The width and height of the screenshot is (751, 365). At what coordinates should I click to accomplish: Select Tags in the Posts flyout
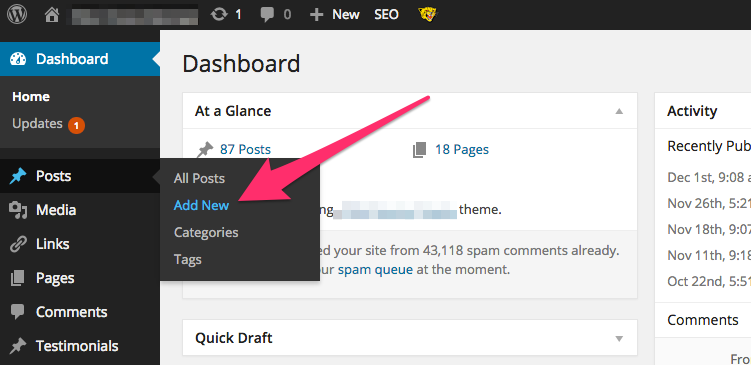click(x=188, y=260)
